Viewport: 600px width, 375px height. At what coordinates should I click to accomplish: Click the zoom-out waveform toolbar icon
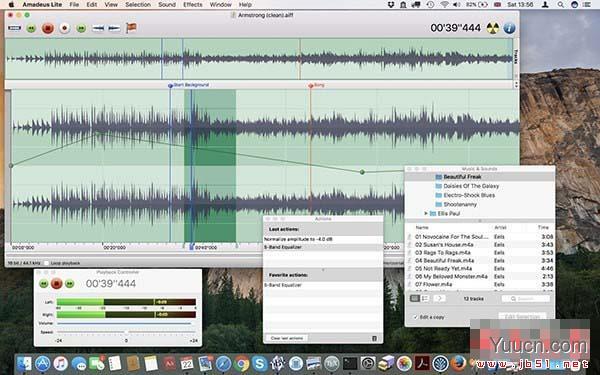[114, 28]
